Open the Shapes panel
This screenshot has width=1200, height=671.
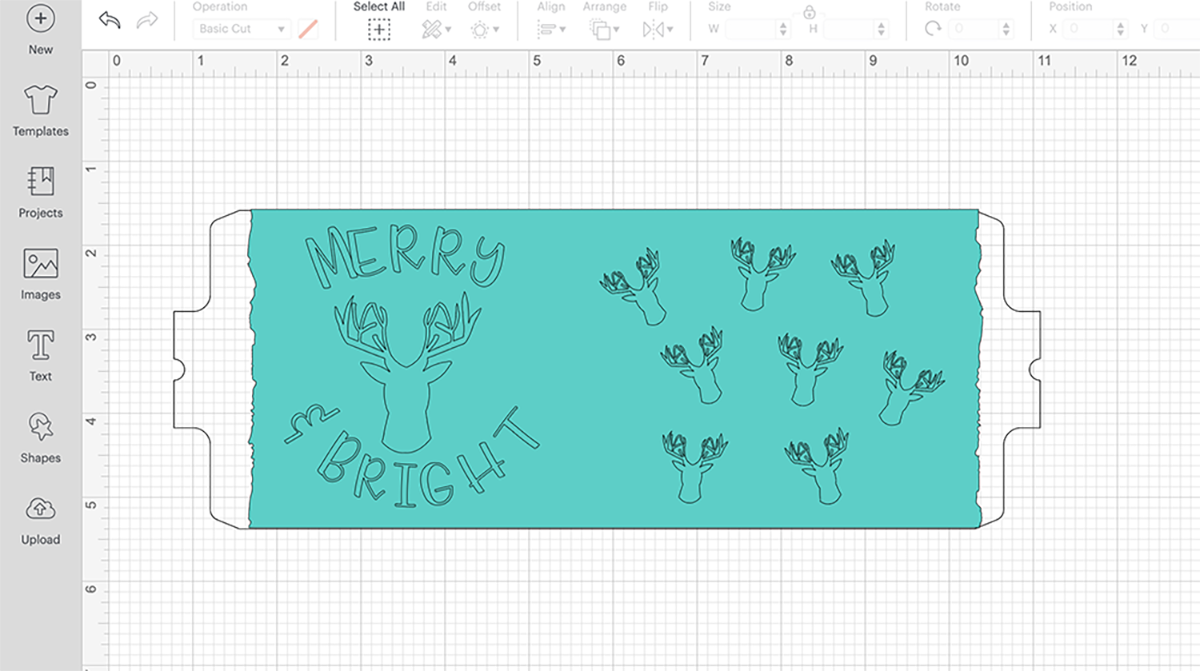pos(40,438)
